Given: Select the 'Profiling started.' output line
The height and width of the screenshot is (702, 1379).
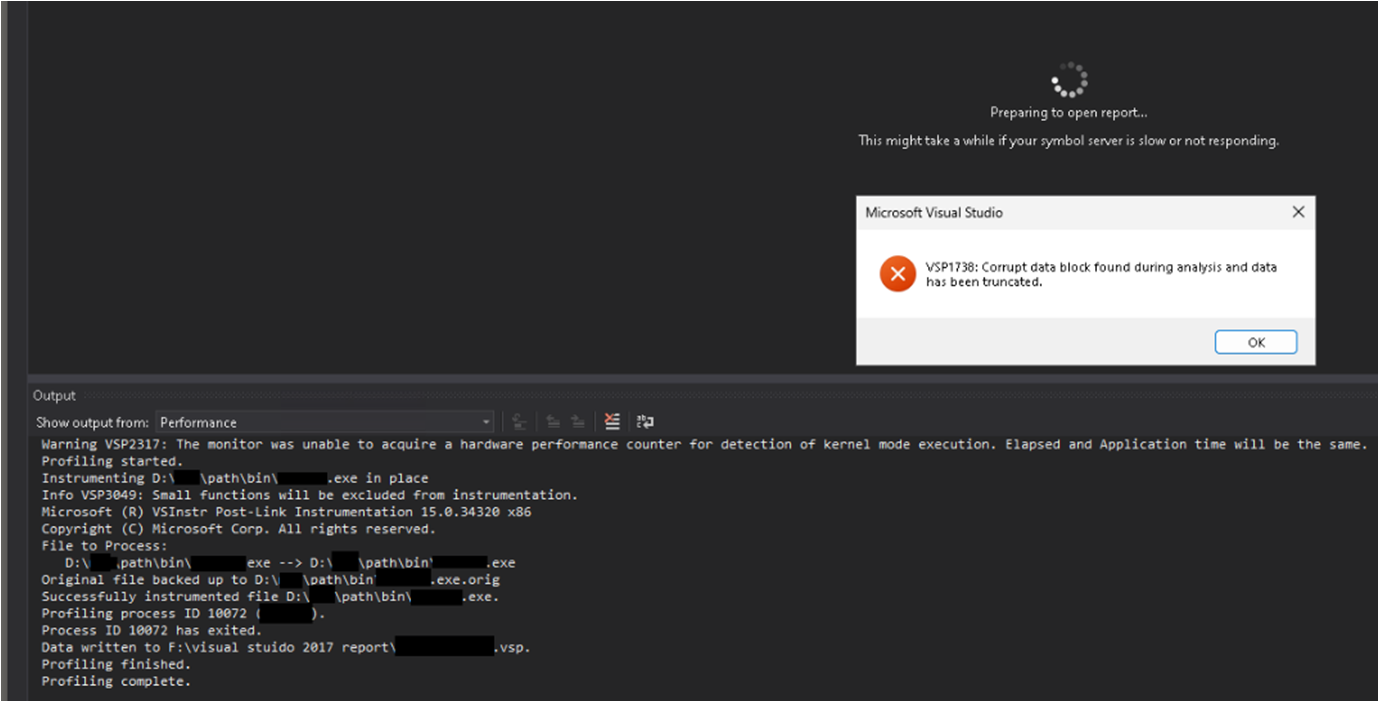Looking at the screenshot, I should (x=112, y=461).
